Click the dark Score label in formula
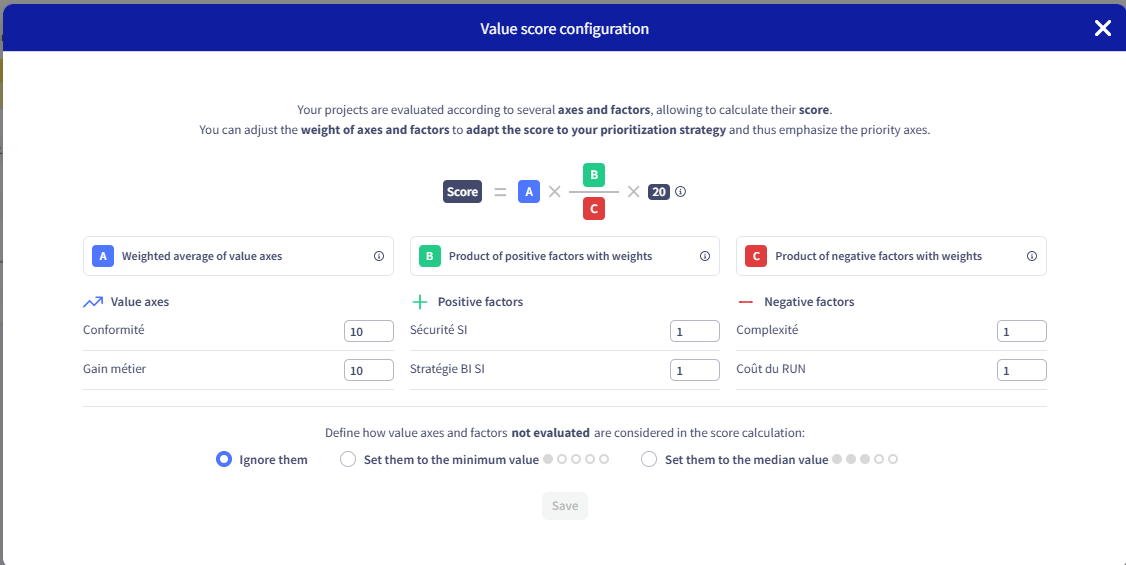This screenshot has width=1126, height=565. coord(462,192)
